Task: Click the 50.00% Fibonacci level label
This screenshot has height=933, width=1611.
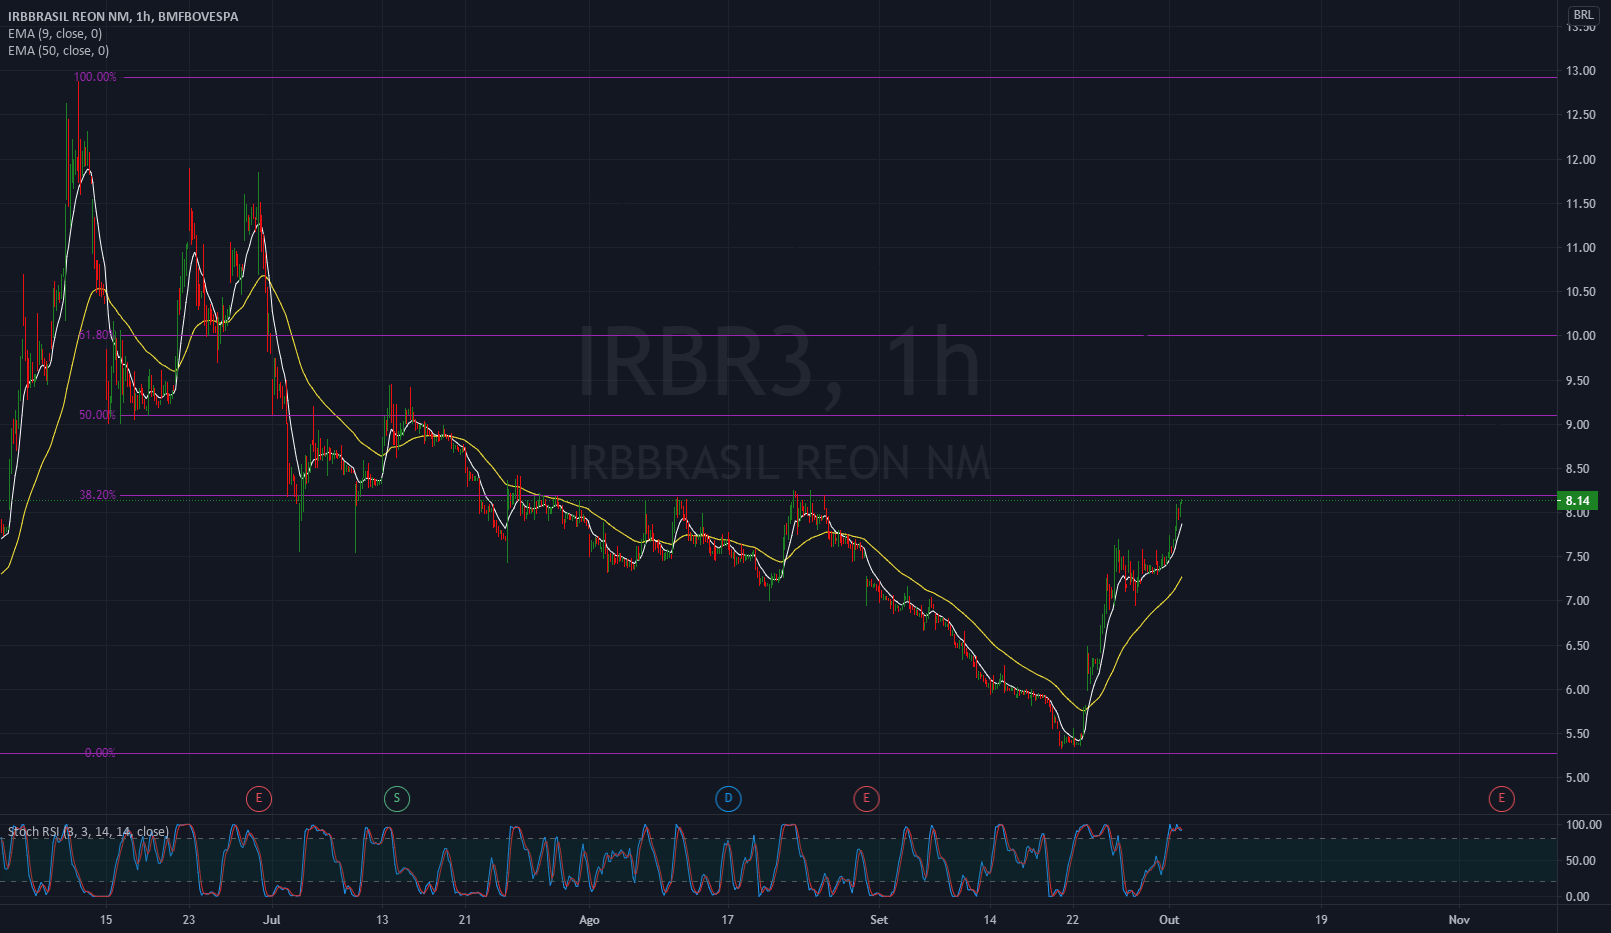Action: pyautogui.click(x=98, y=415)
